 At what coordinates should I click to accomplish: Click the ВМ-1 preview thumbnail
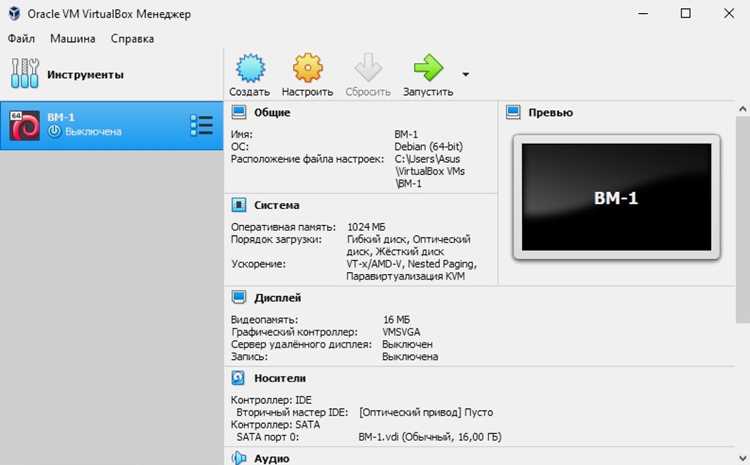(x=616, y=197)
